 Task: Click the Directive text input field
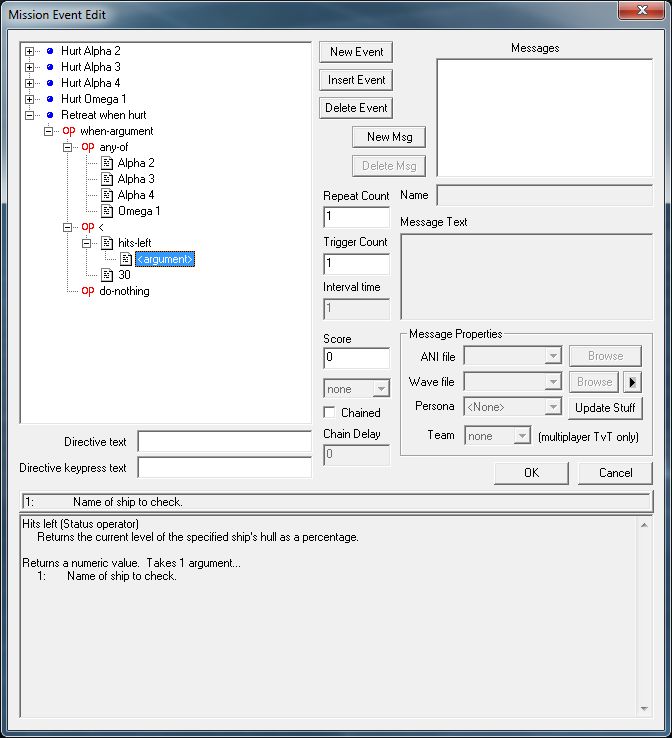tap(224, 442)
